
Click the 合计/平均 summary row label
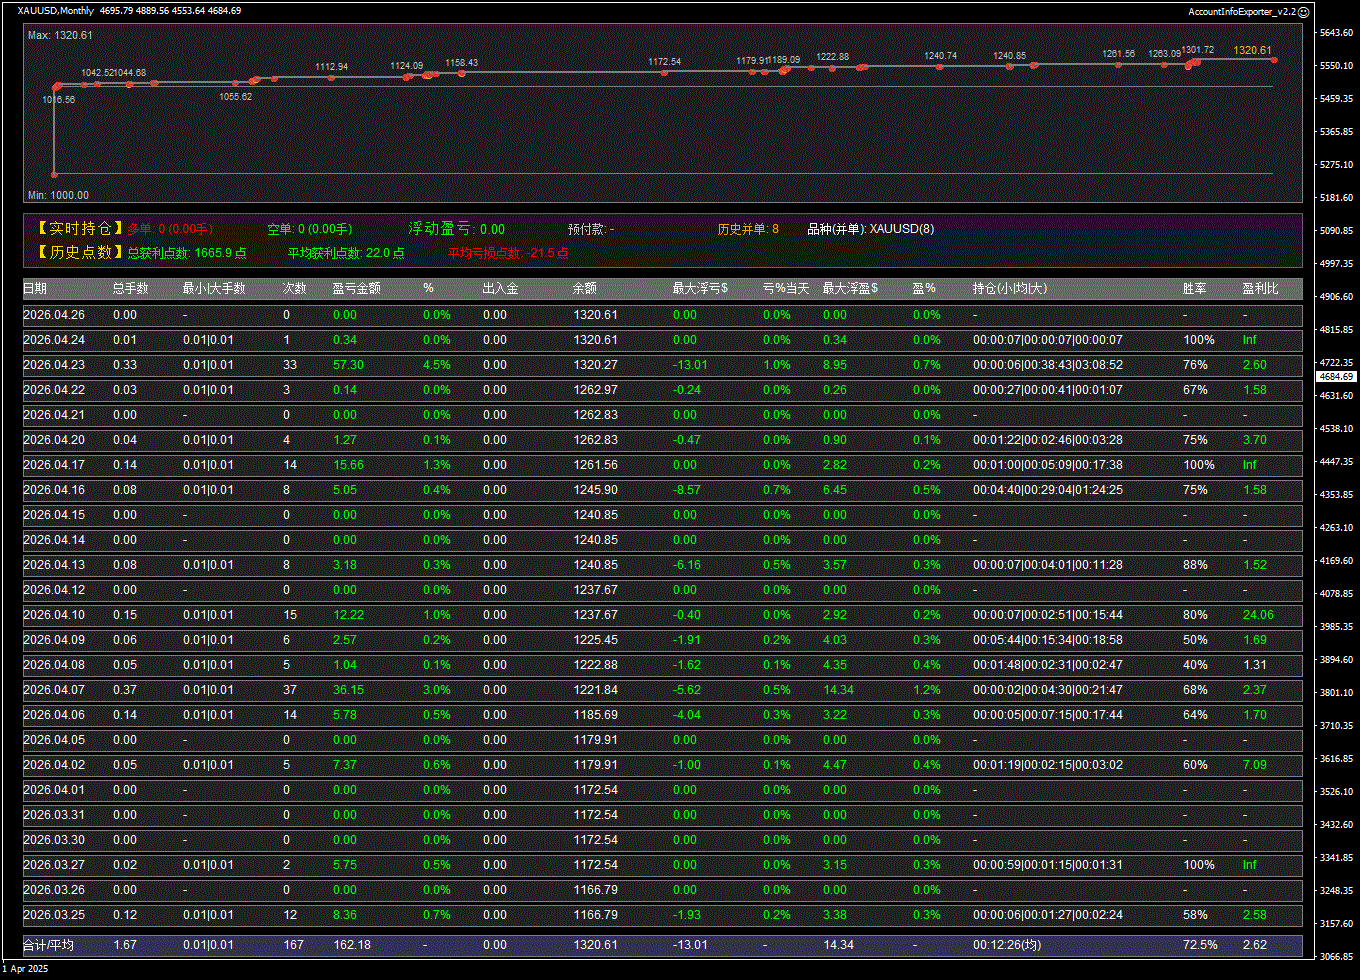point(49,945)
